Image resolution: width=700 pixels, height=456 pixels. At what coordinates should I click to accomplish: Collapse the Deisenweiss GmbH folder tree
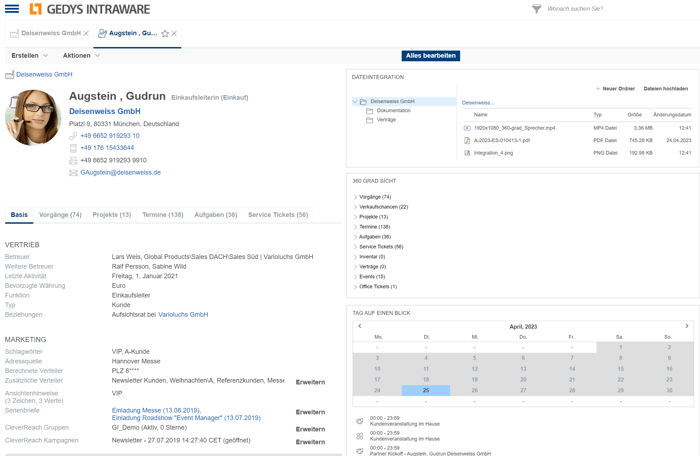(355, 101)
